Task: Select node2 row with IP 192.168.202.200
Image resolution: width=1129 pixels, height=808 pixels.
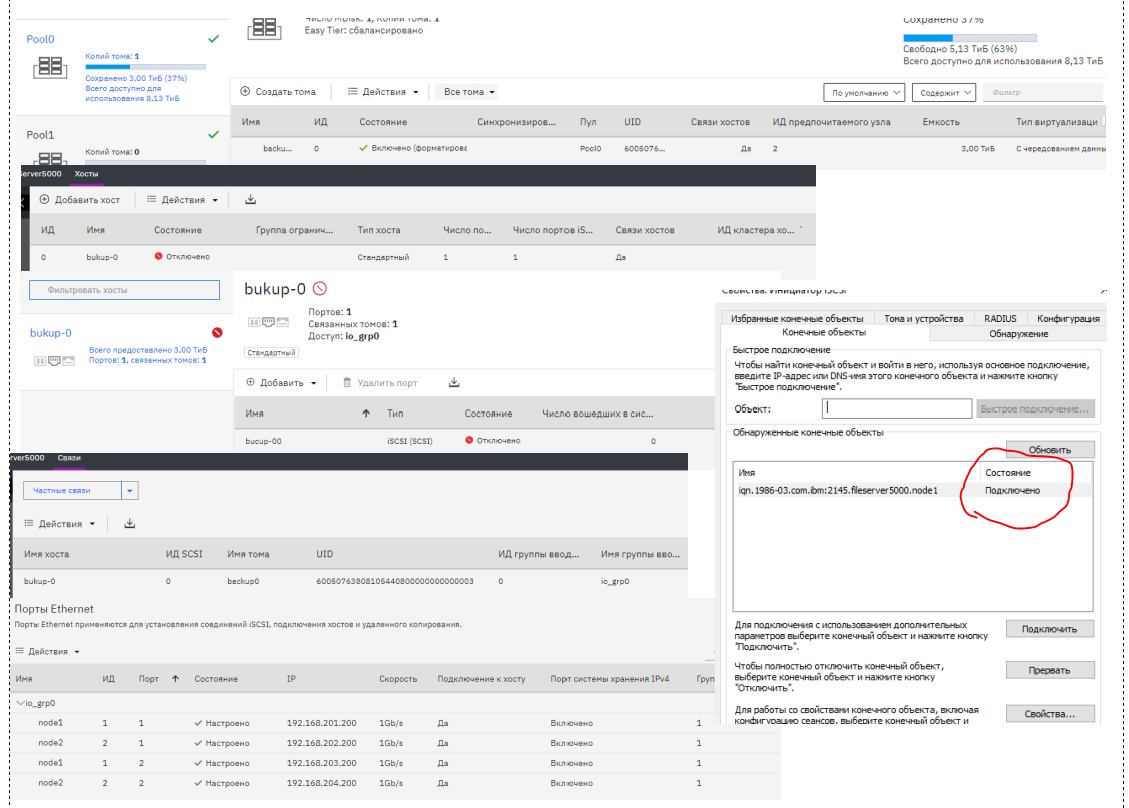Action: click(395, 743)
